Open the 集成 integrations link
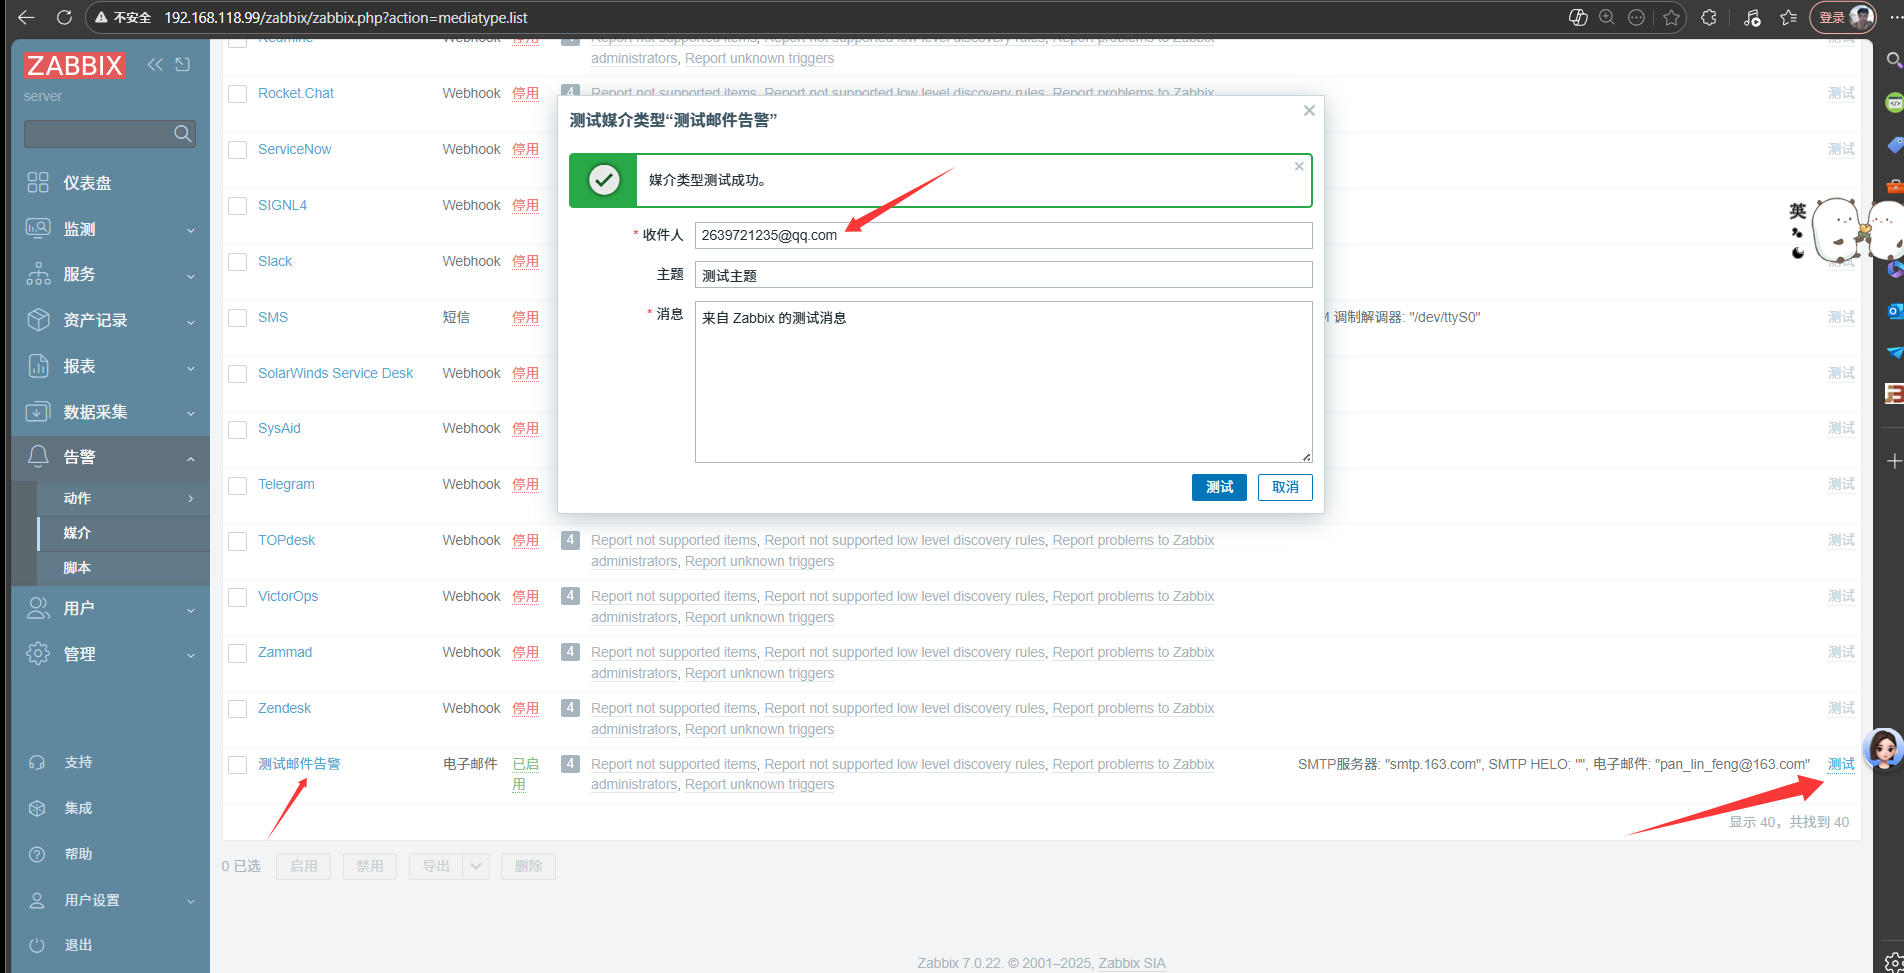 click(x=78, y=808)
